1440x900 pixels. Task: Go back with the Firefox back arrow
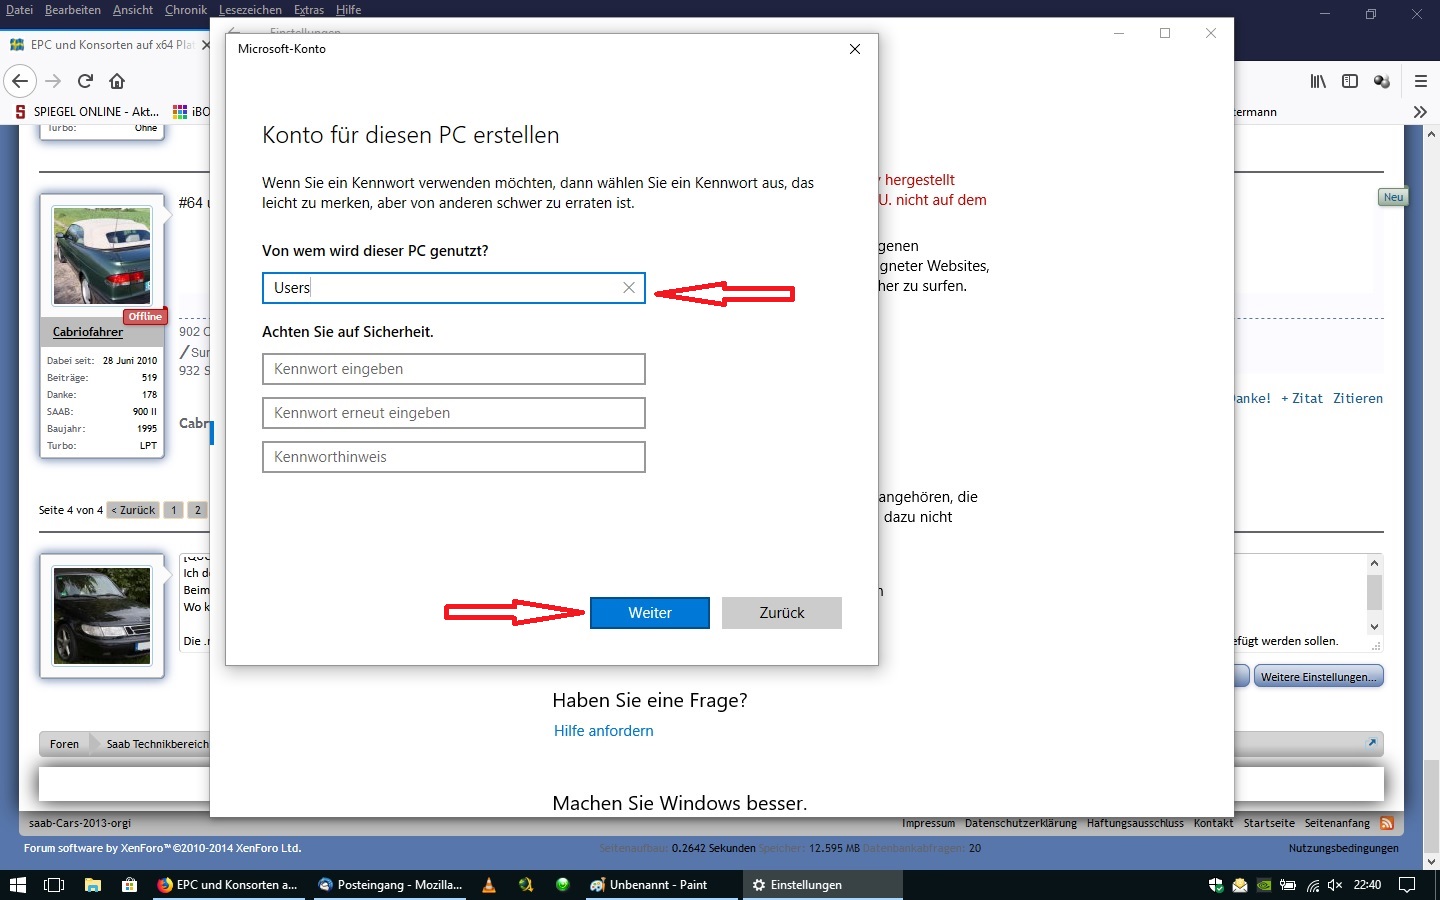tap(20, 81)
